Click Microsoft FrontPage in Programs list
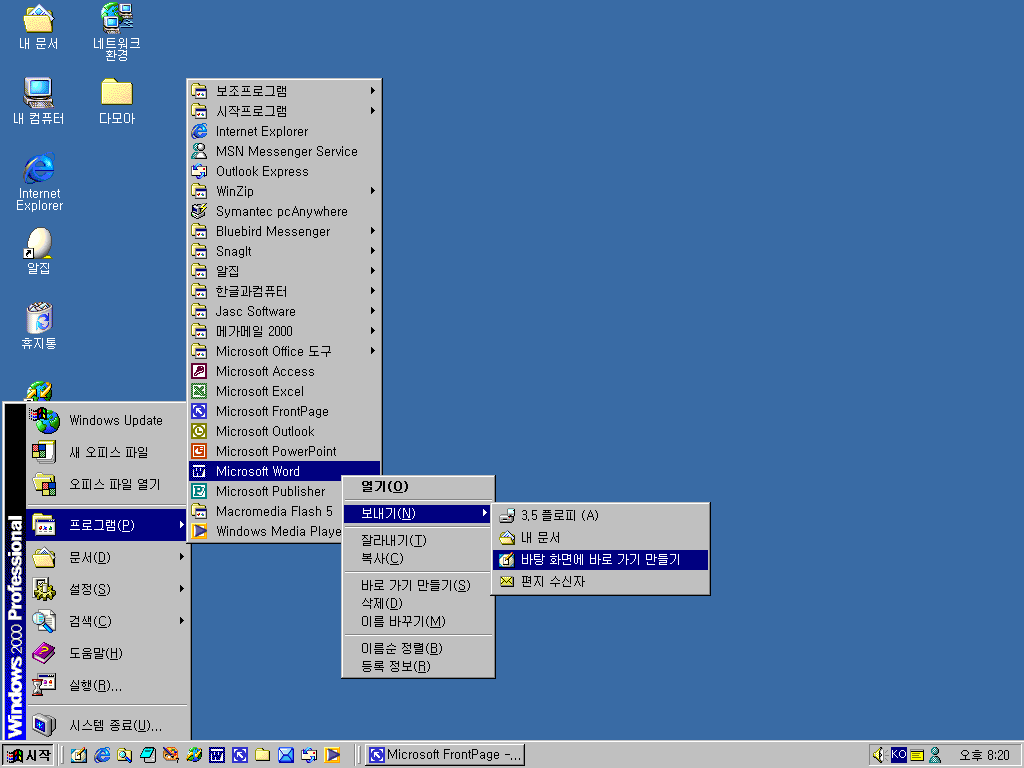The height and width of the screenshot is (768, 1024). (284, 411)
